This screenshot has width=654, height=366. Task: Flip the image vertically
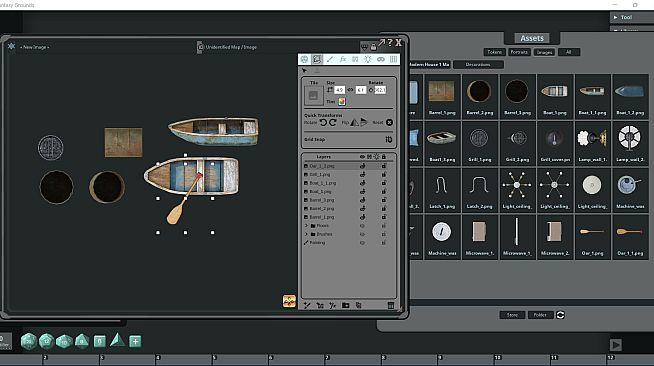364,122
